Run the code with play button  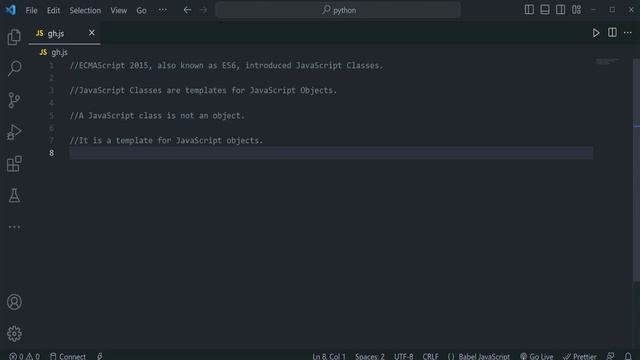[596, 33]
